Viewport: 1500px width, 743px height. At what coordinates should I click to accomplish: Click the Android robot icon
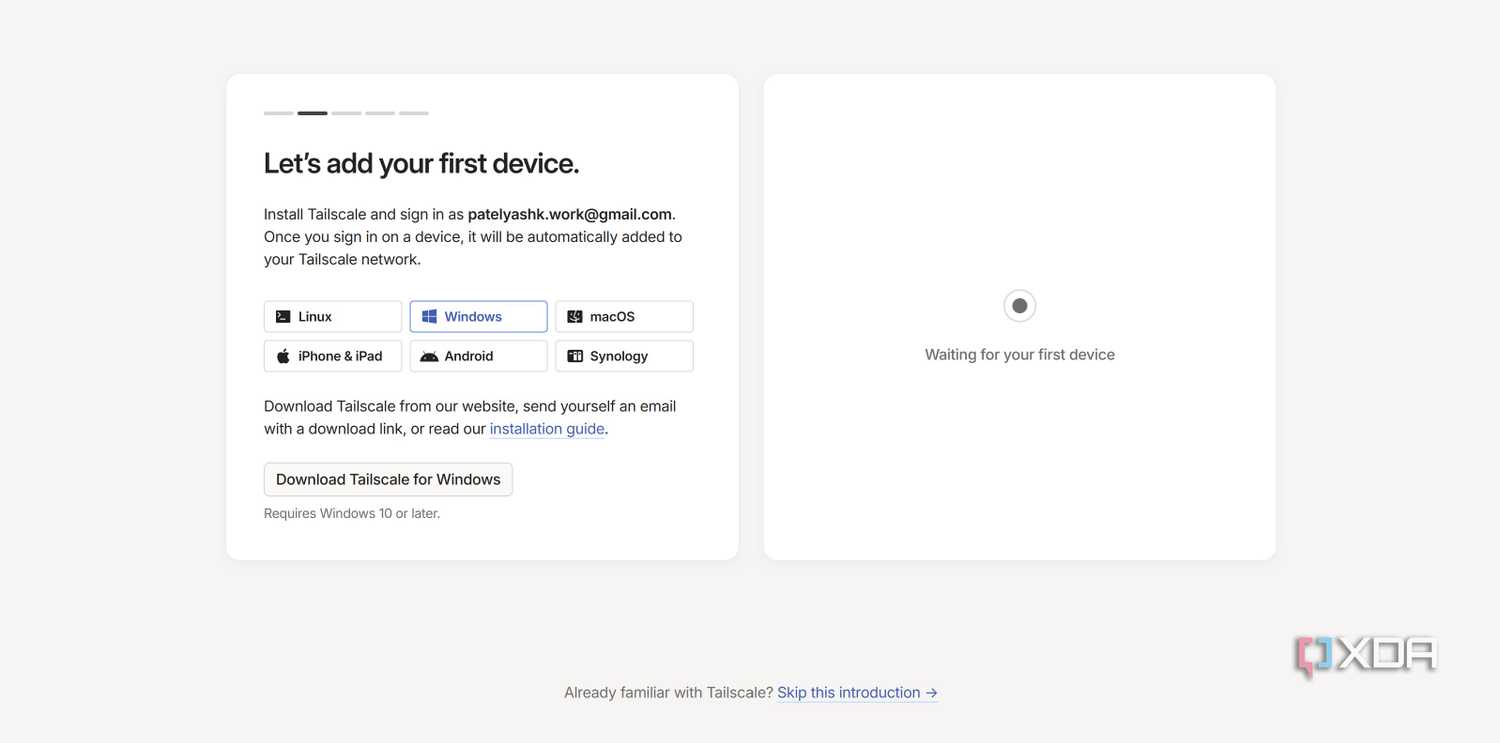click(x=429, y=356)
